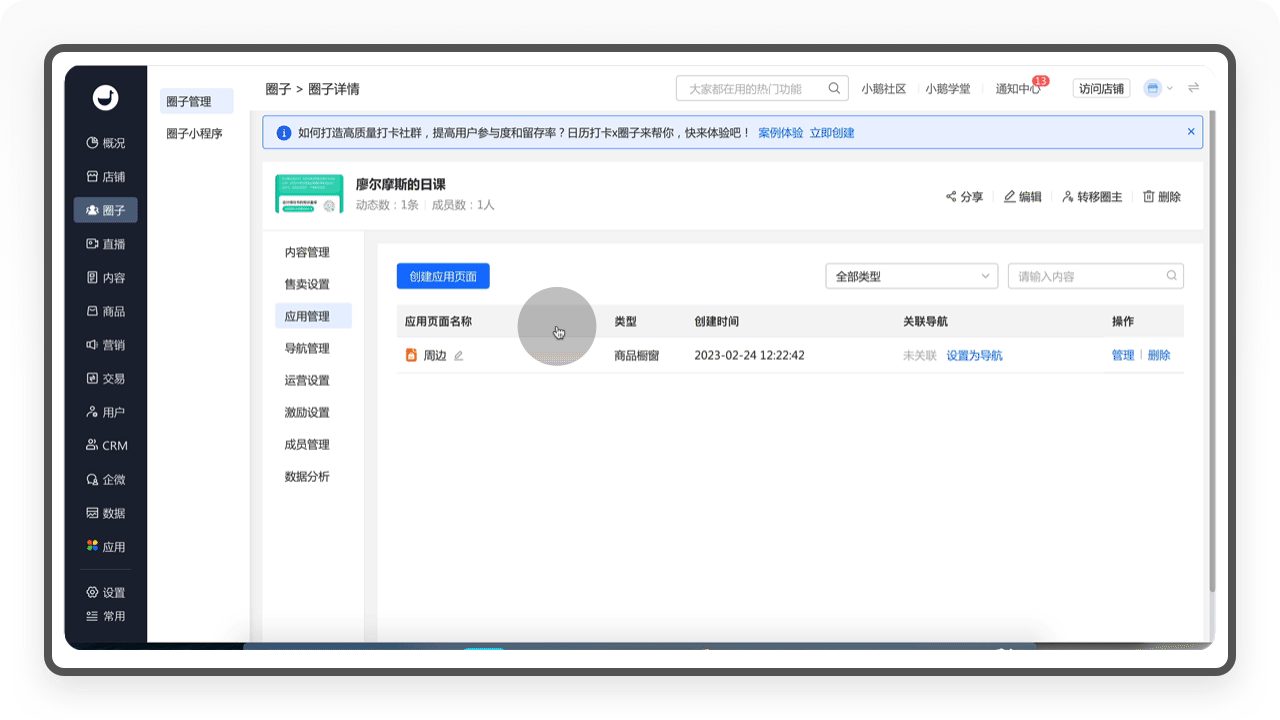Click the 分享 share icon
The width and height of the screenshot is (1280, 720).
click(951, 197)
